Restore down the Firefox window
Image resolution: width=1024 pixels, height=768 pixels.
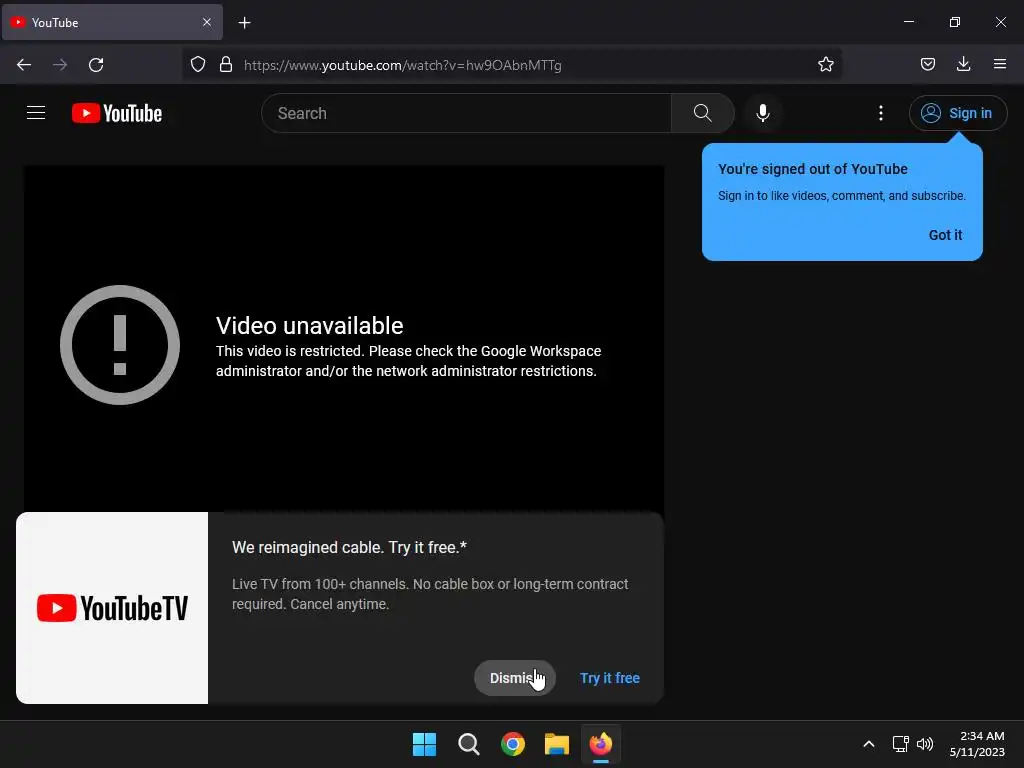[x=955, y=22]
